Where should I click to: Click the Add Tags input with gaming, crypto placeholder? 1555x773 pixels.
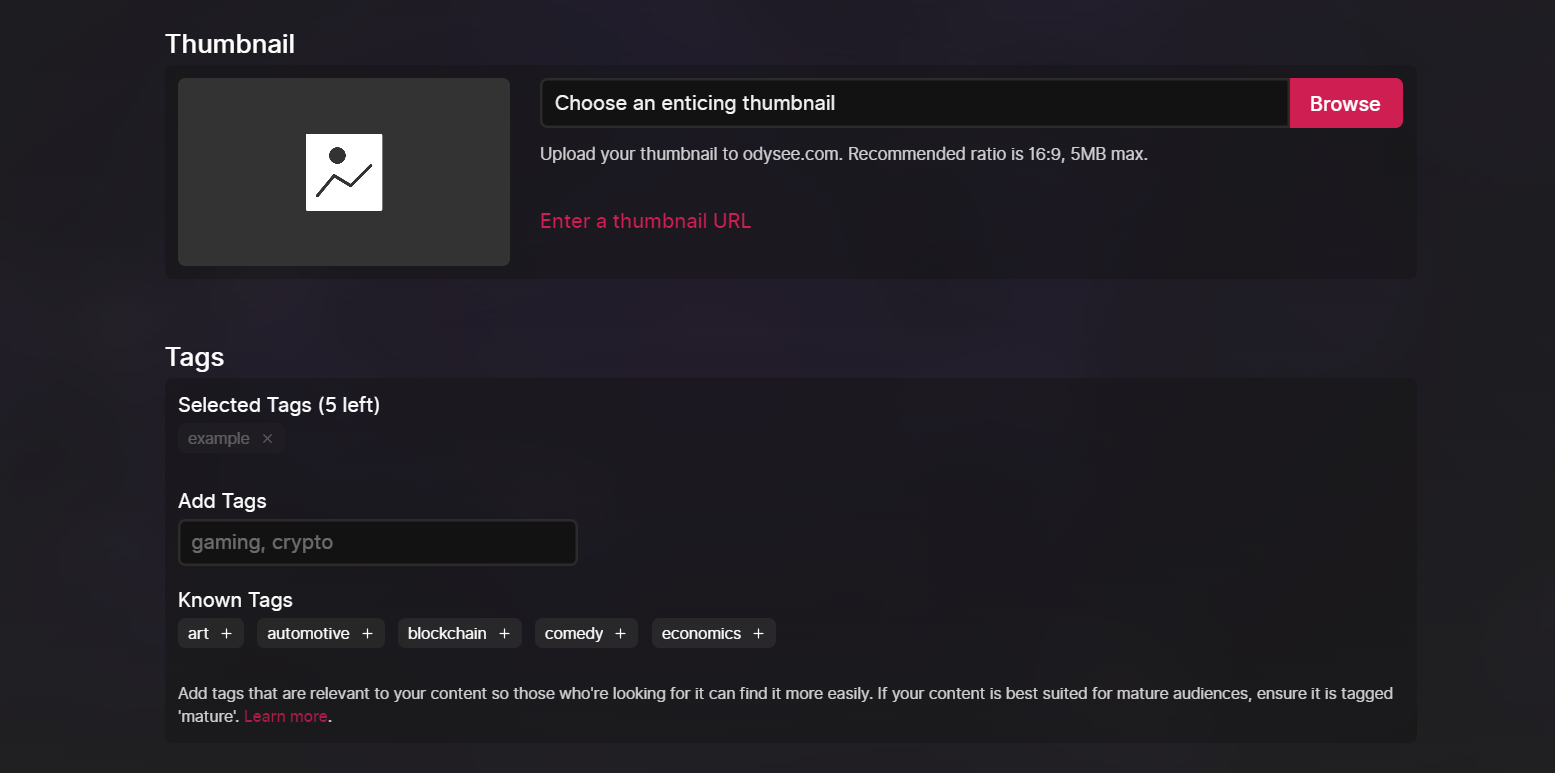click(x=377, y=542)
